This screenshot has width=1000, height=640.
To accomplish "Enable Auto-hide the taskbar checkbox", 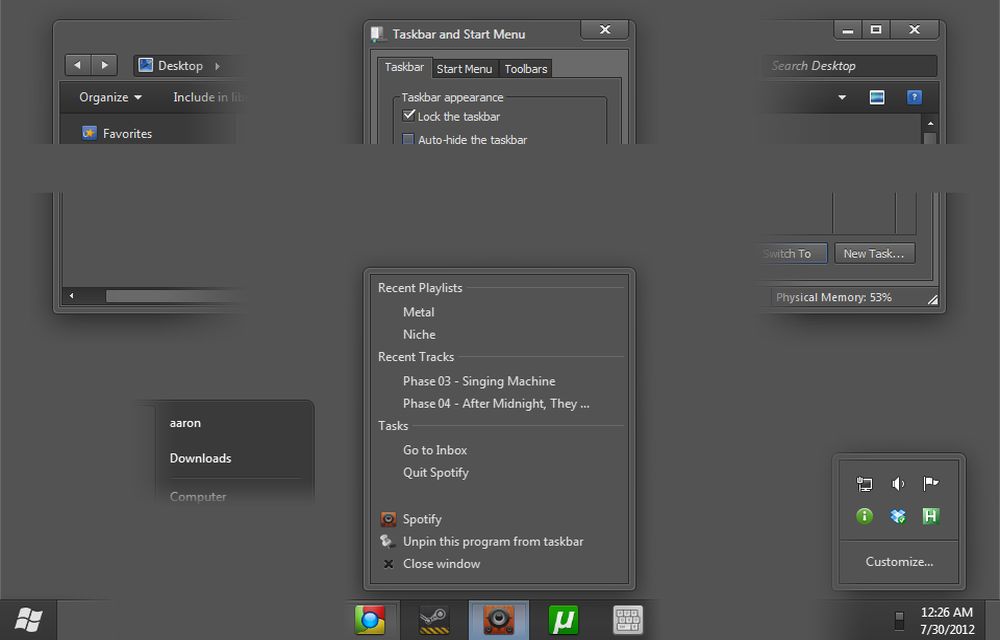I will (x=408, y=139).
